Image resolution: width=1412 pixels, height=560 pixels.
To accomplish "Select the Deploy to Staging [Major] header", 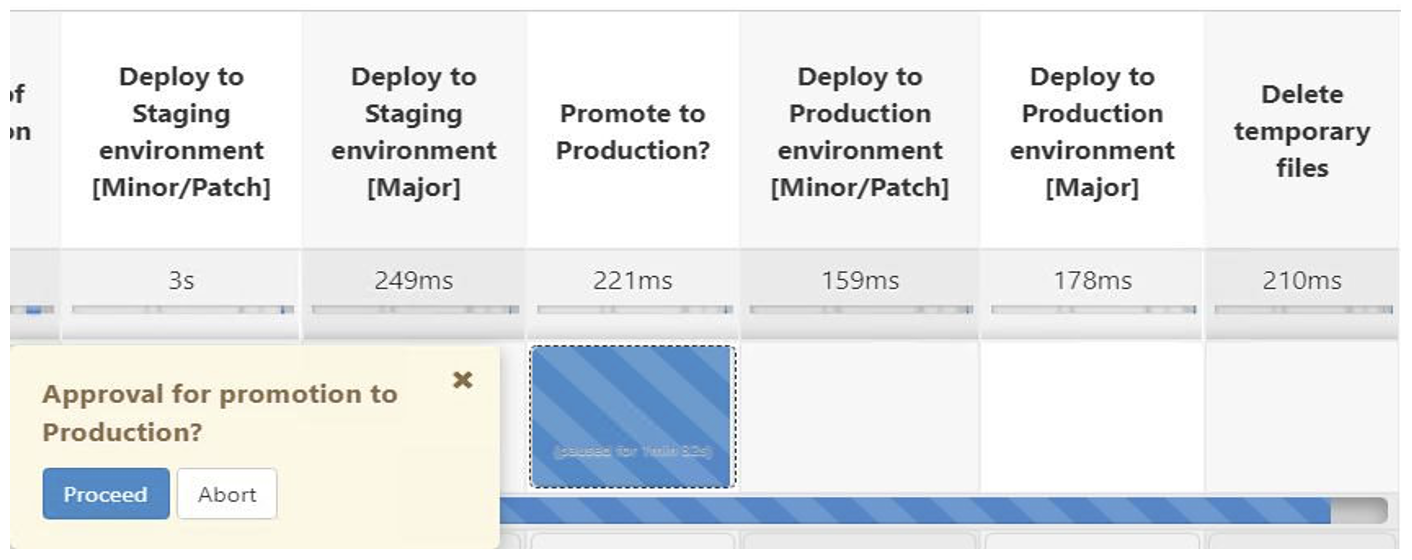I will tap(413, 132).
